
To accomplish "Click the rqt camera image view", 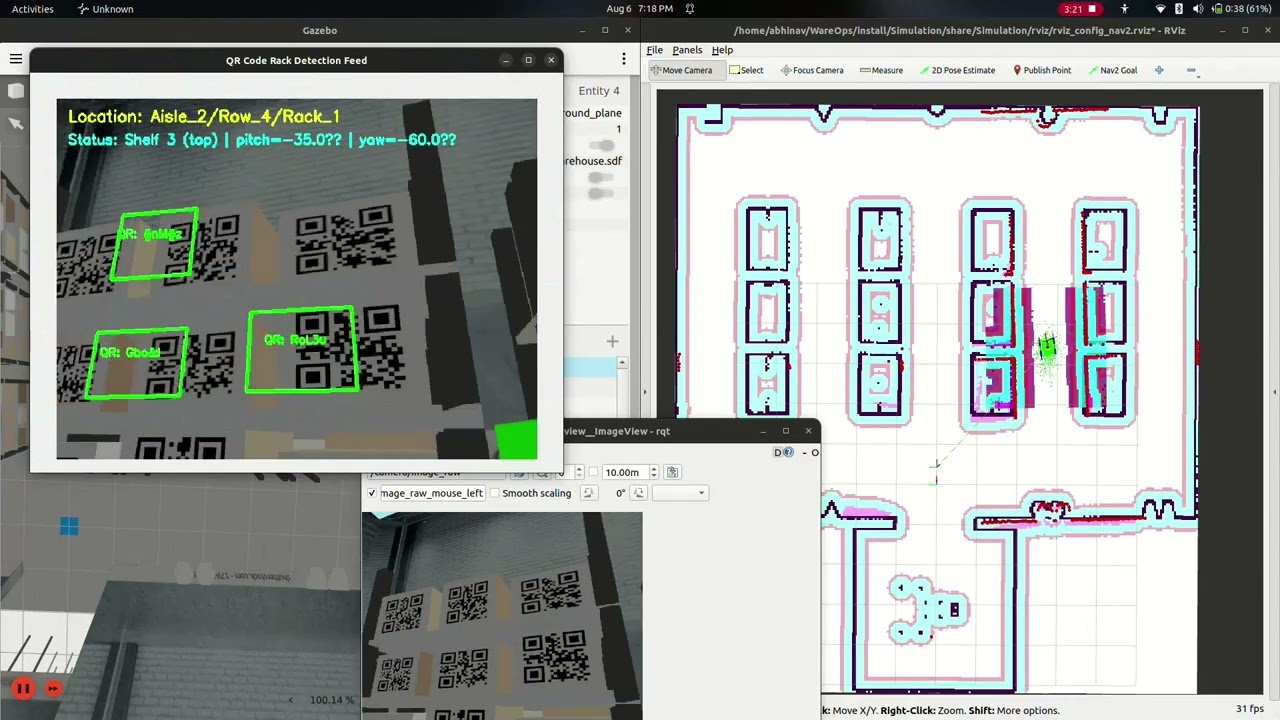I will point(502,615).
